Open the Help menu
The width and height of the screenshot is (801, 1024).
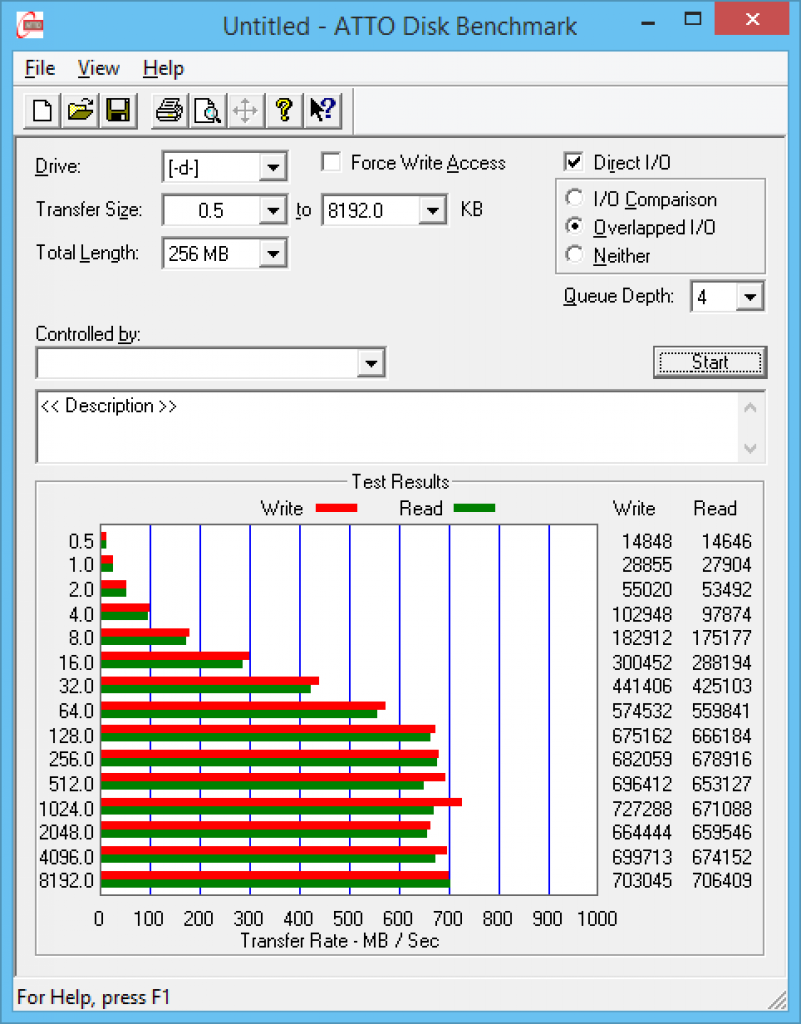[x=163, y=68]
